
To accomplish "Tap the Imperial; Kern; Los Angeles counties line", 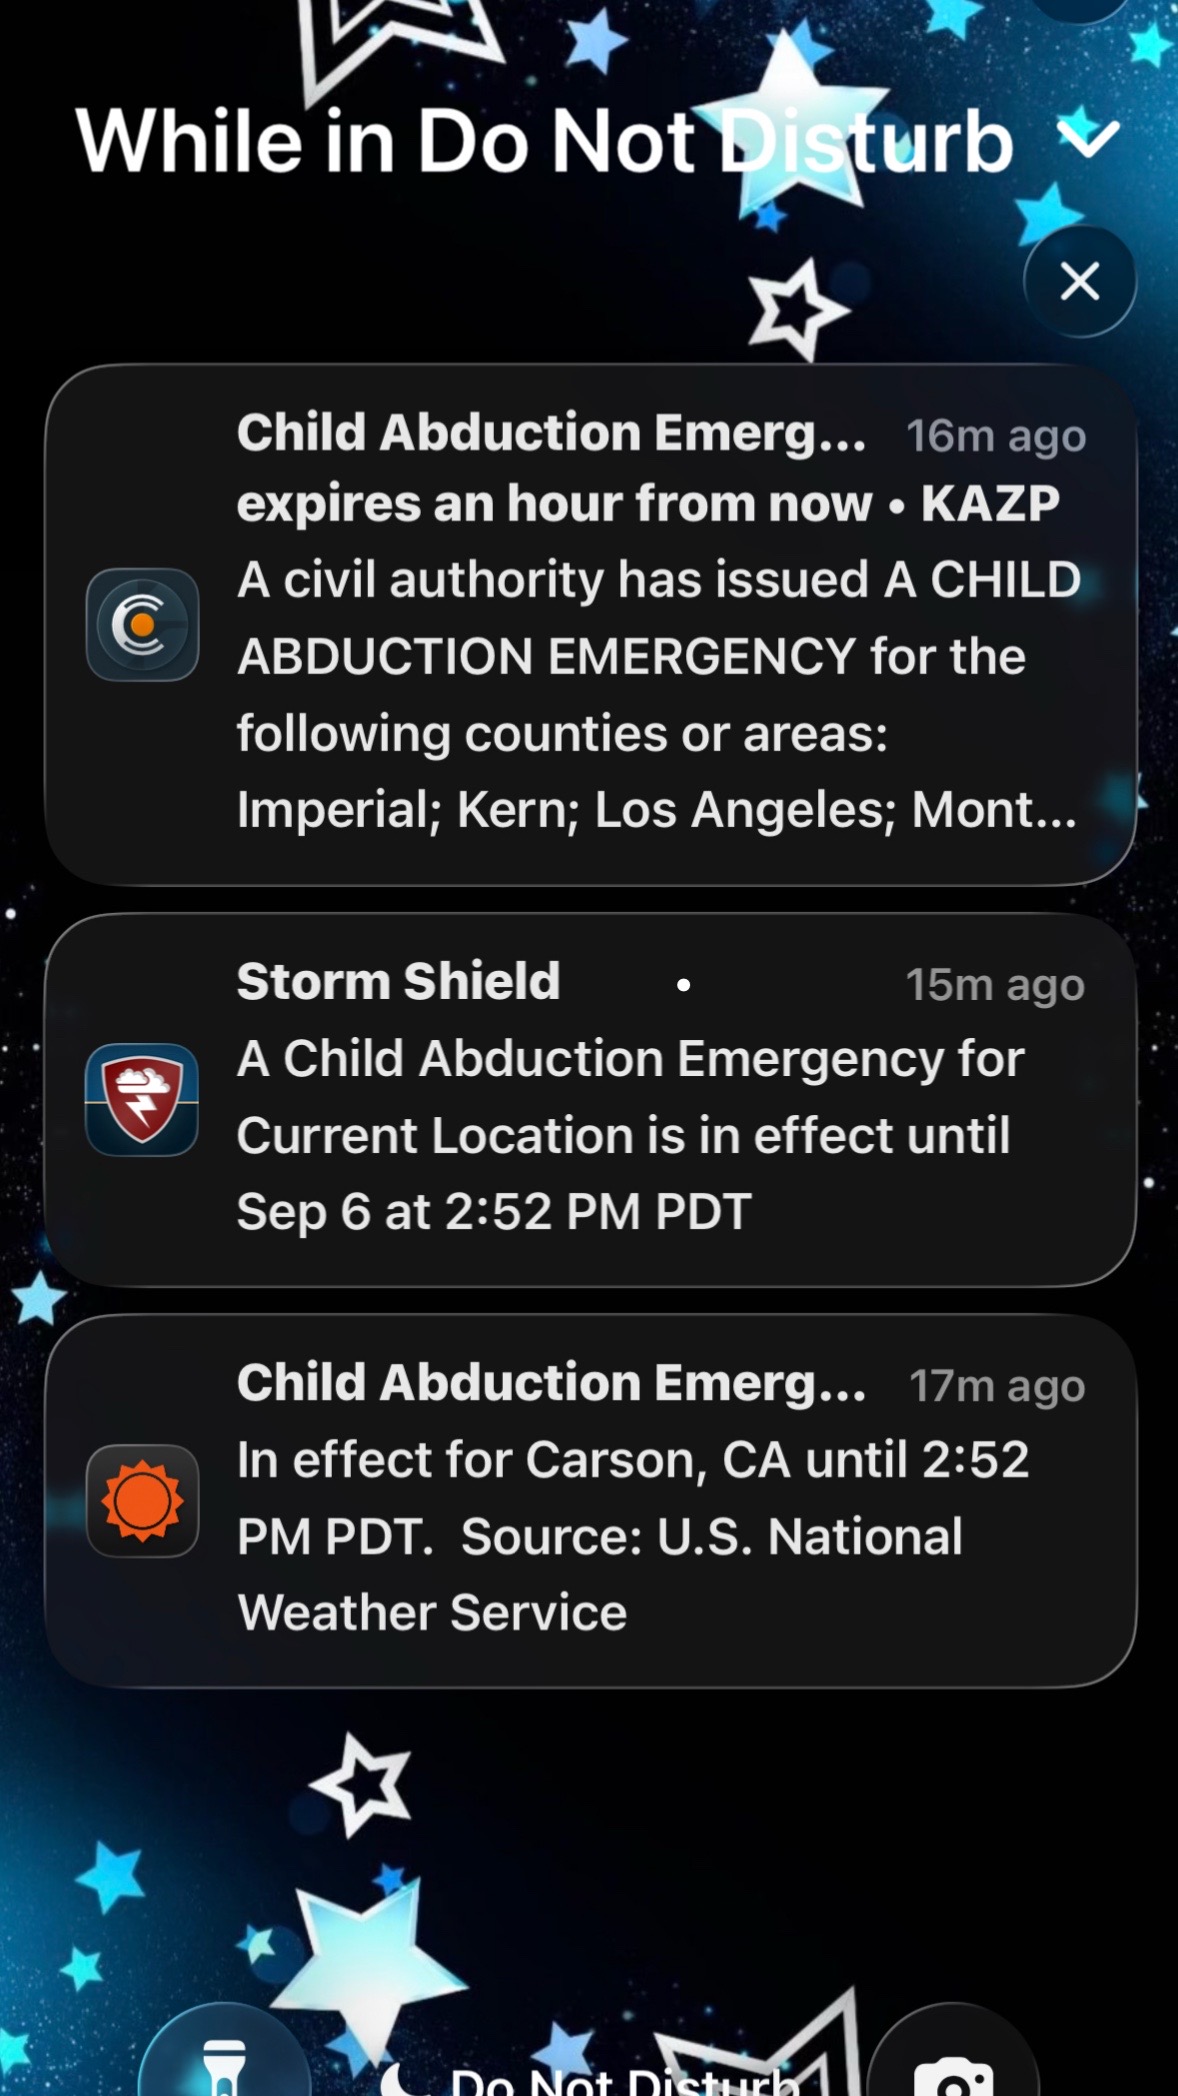I will [x=657, y=810].
